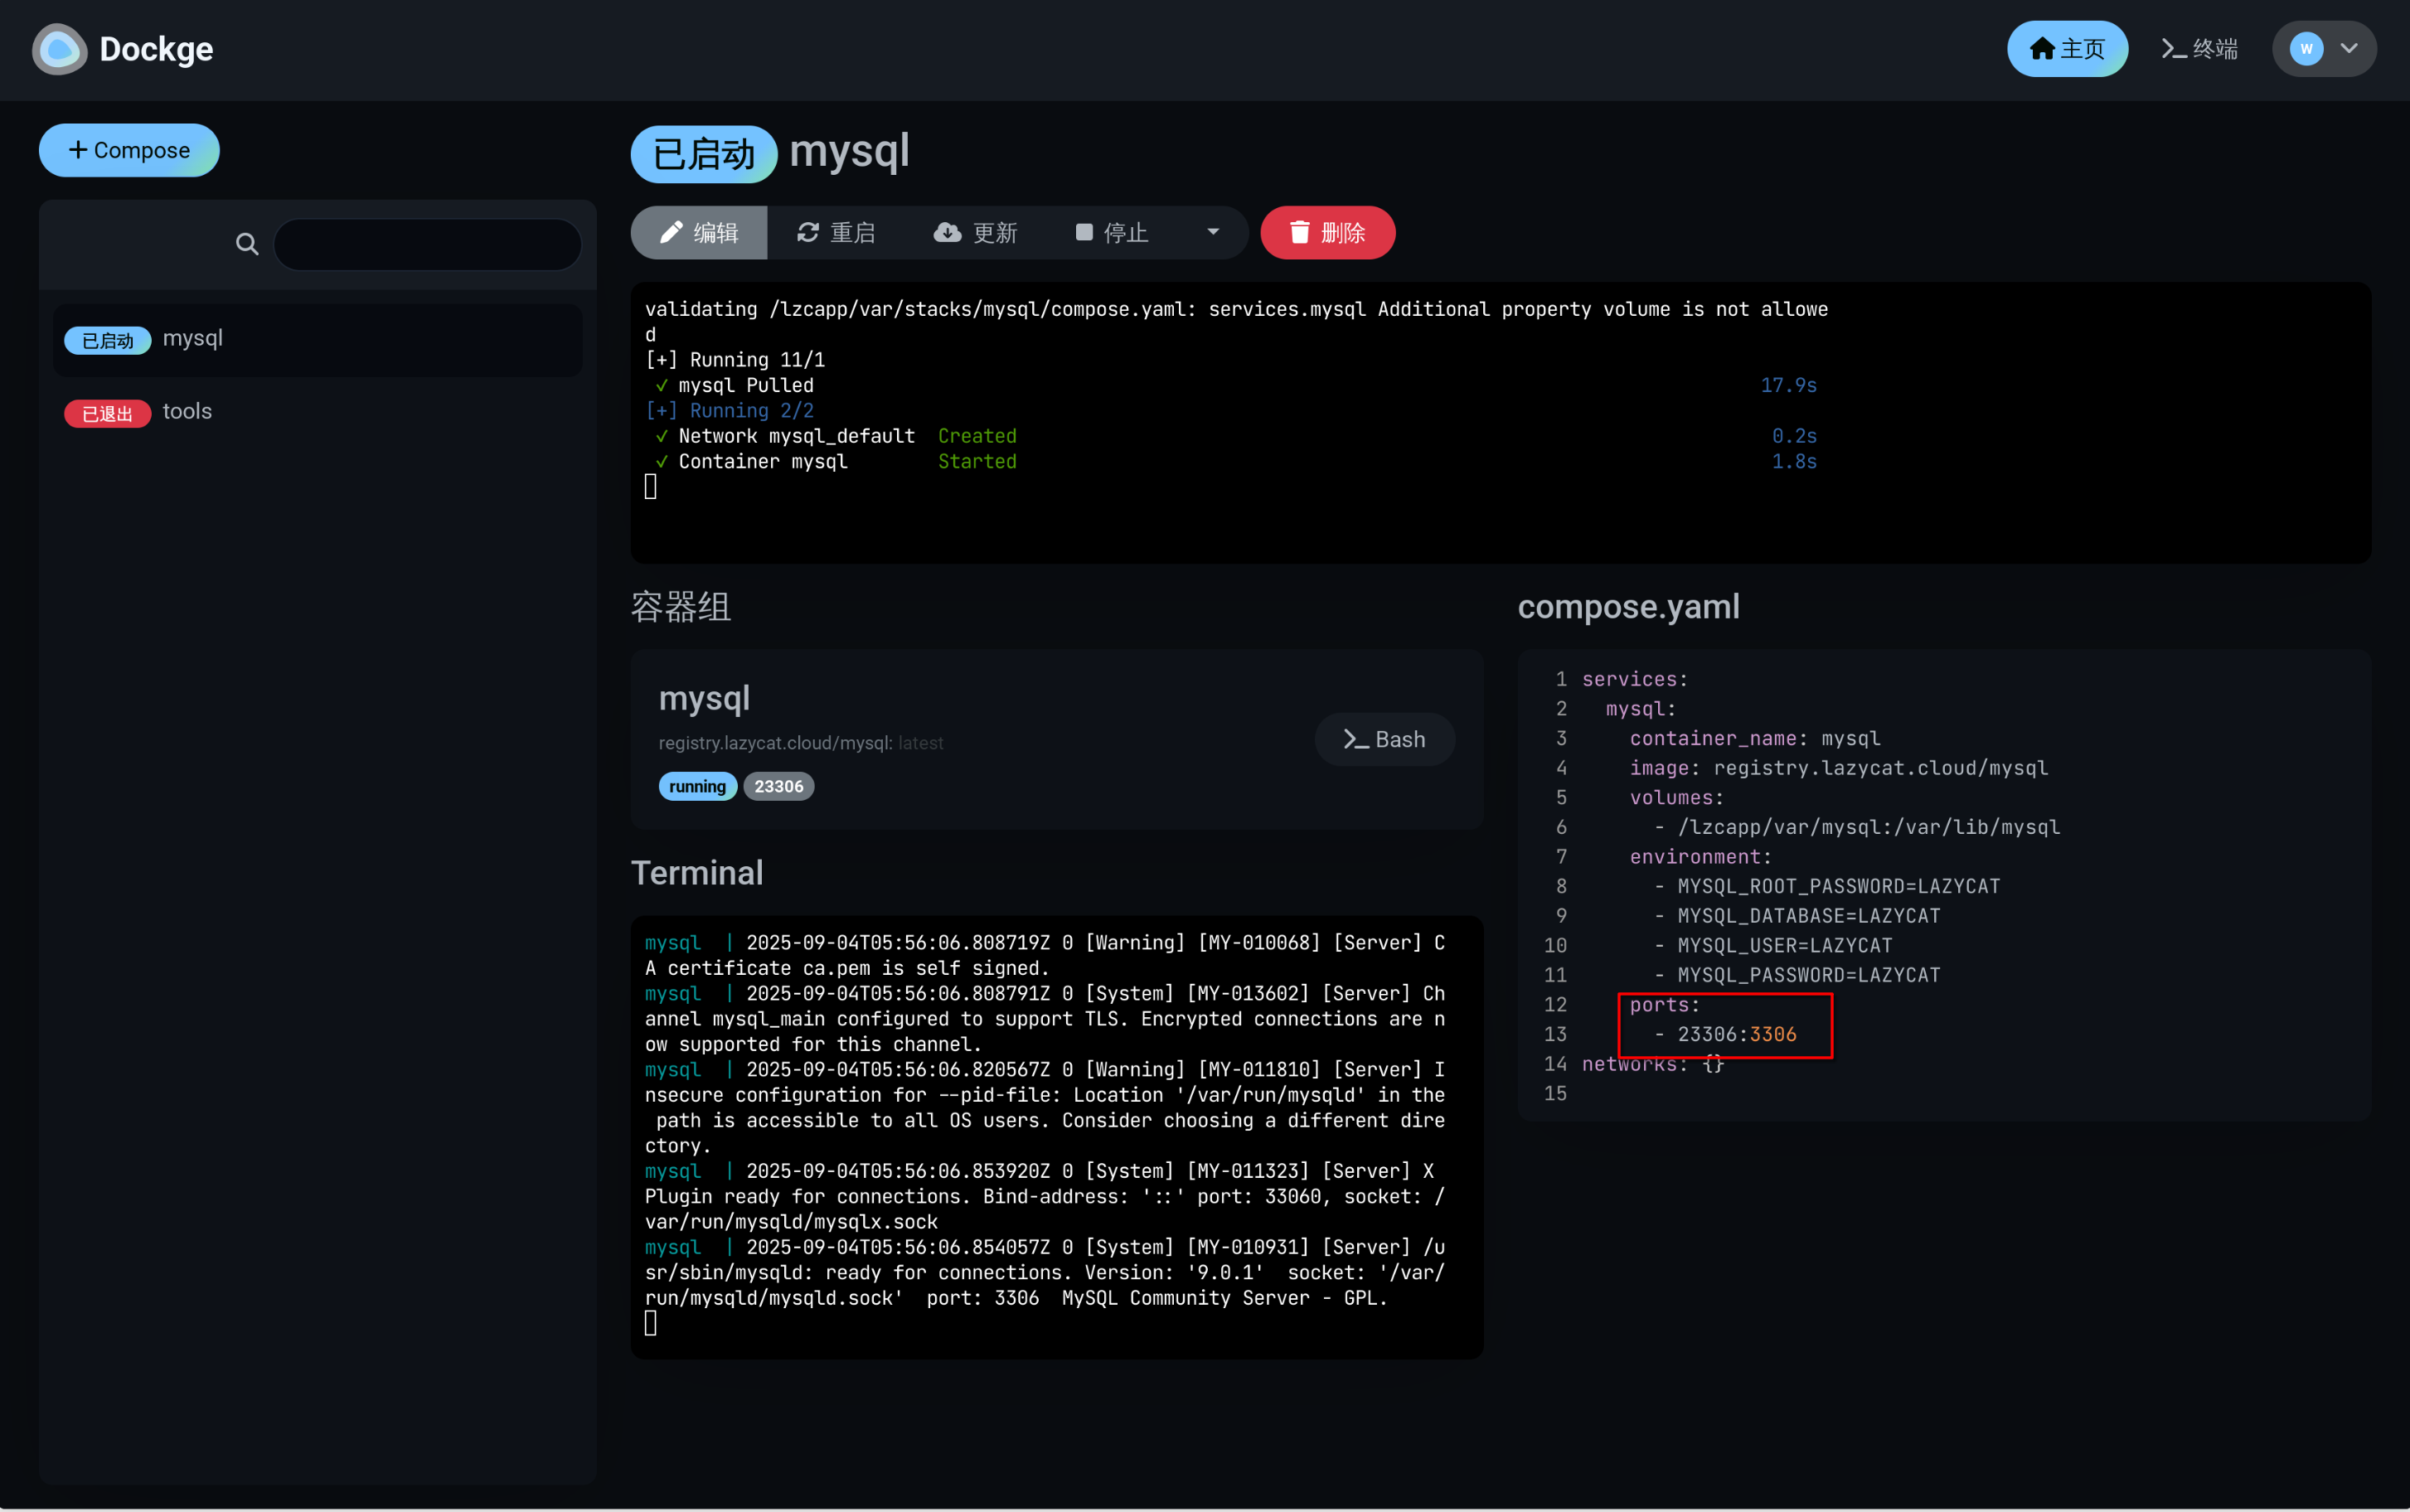Click the 'ports:' yaml line
The image size is (2410, 1512).
click(1664, 1005)
